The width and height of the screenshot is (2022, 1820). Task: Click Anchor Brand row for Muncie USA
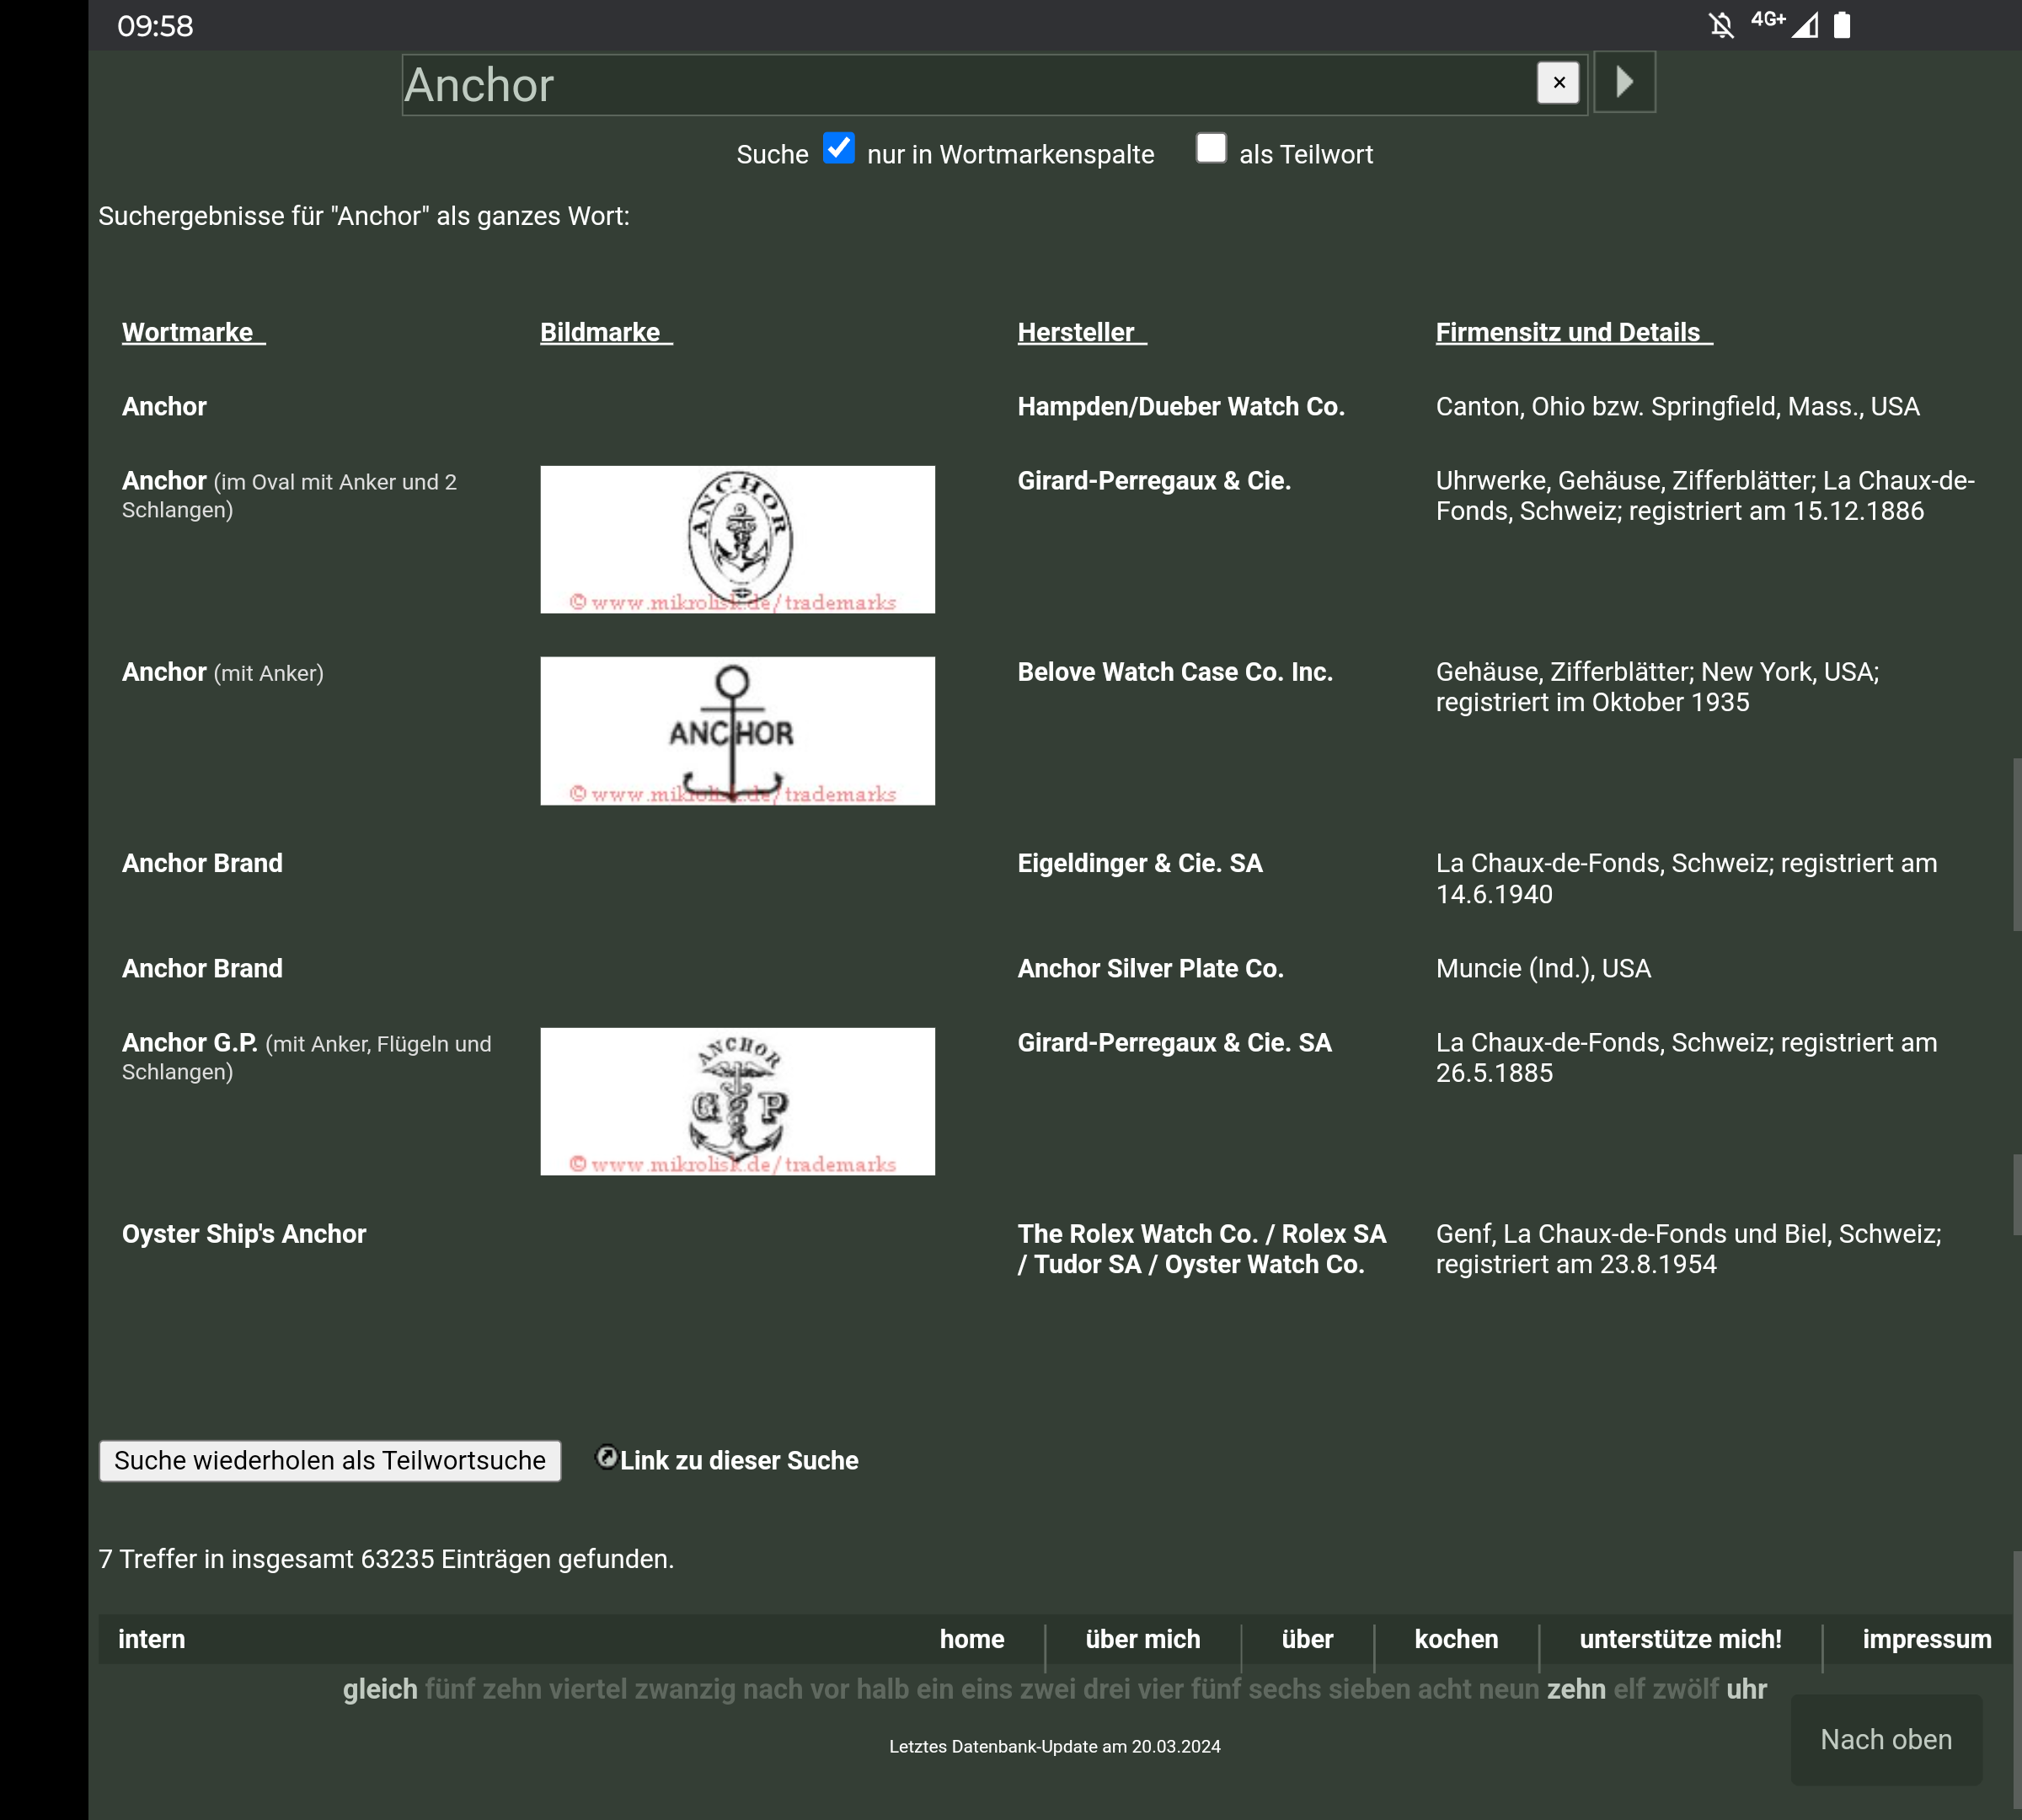tap(202, 968)
